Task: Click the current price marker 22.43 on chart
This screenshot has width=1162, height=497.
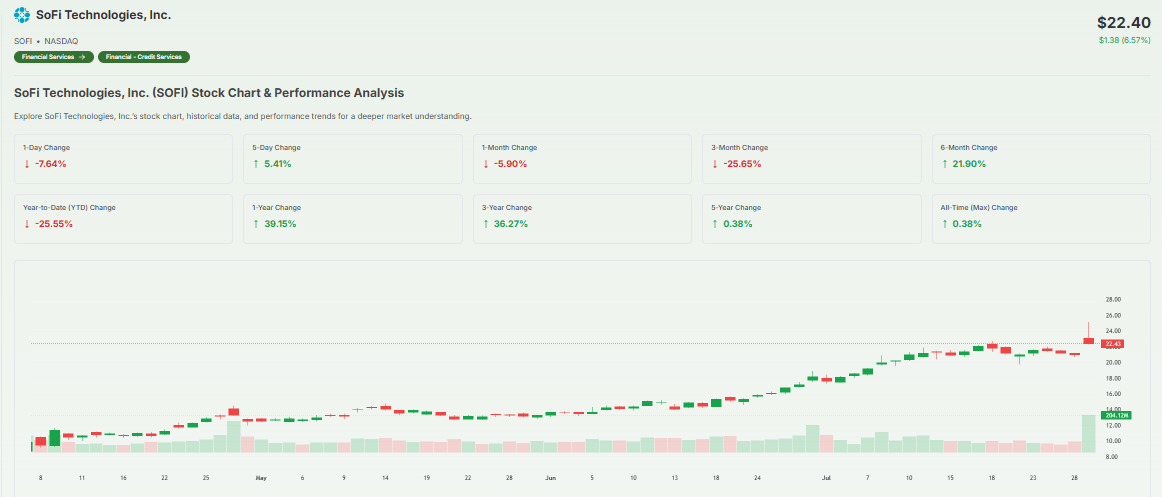Action: coord(1113,344)
